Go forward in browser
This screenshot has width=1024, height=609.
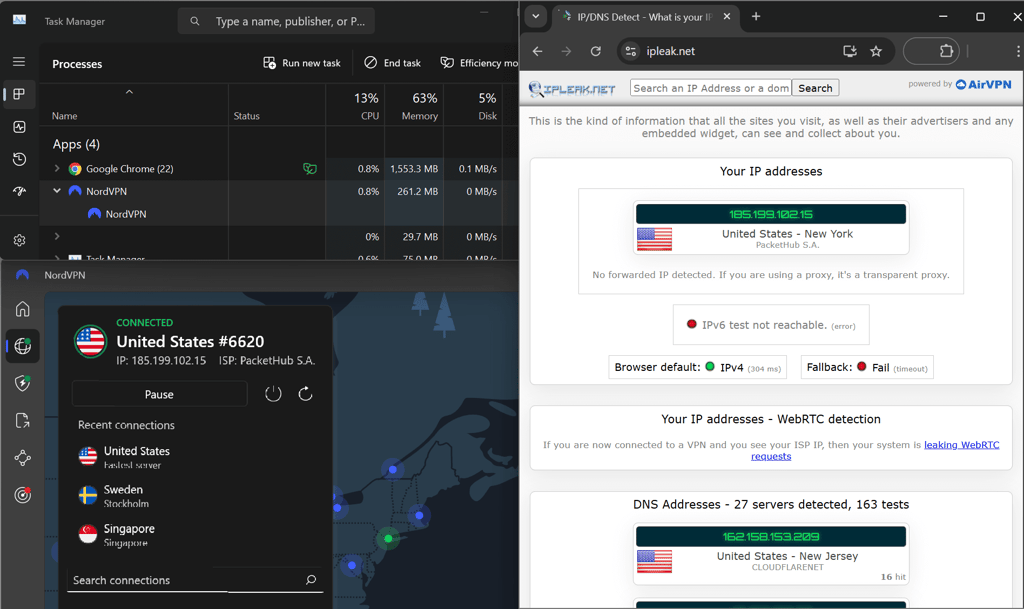(566, 51)
